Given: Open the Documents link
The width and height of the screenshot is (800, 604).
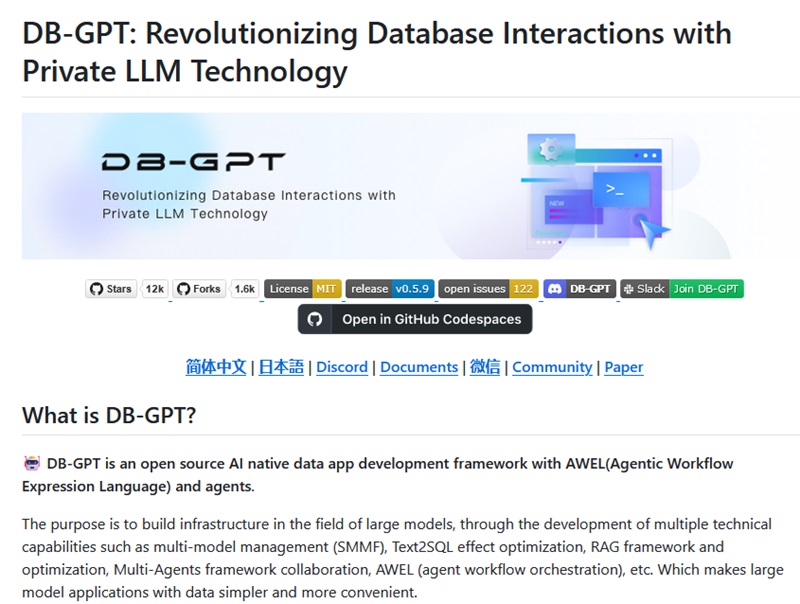Looking at the screenshot, I should coord(419,367).
